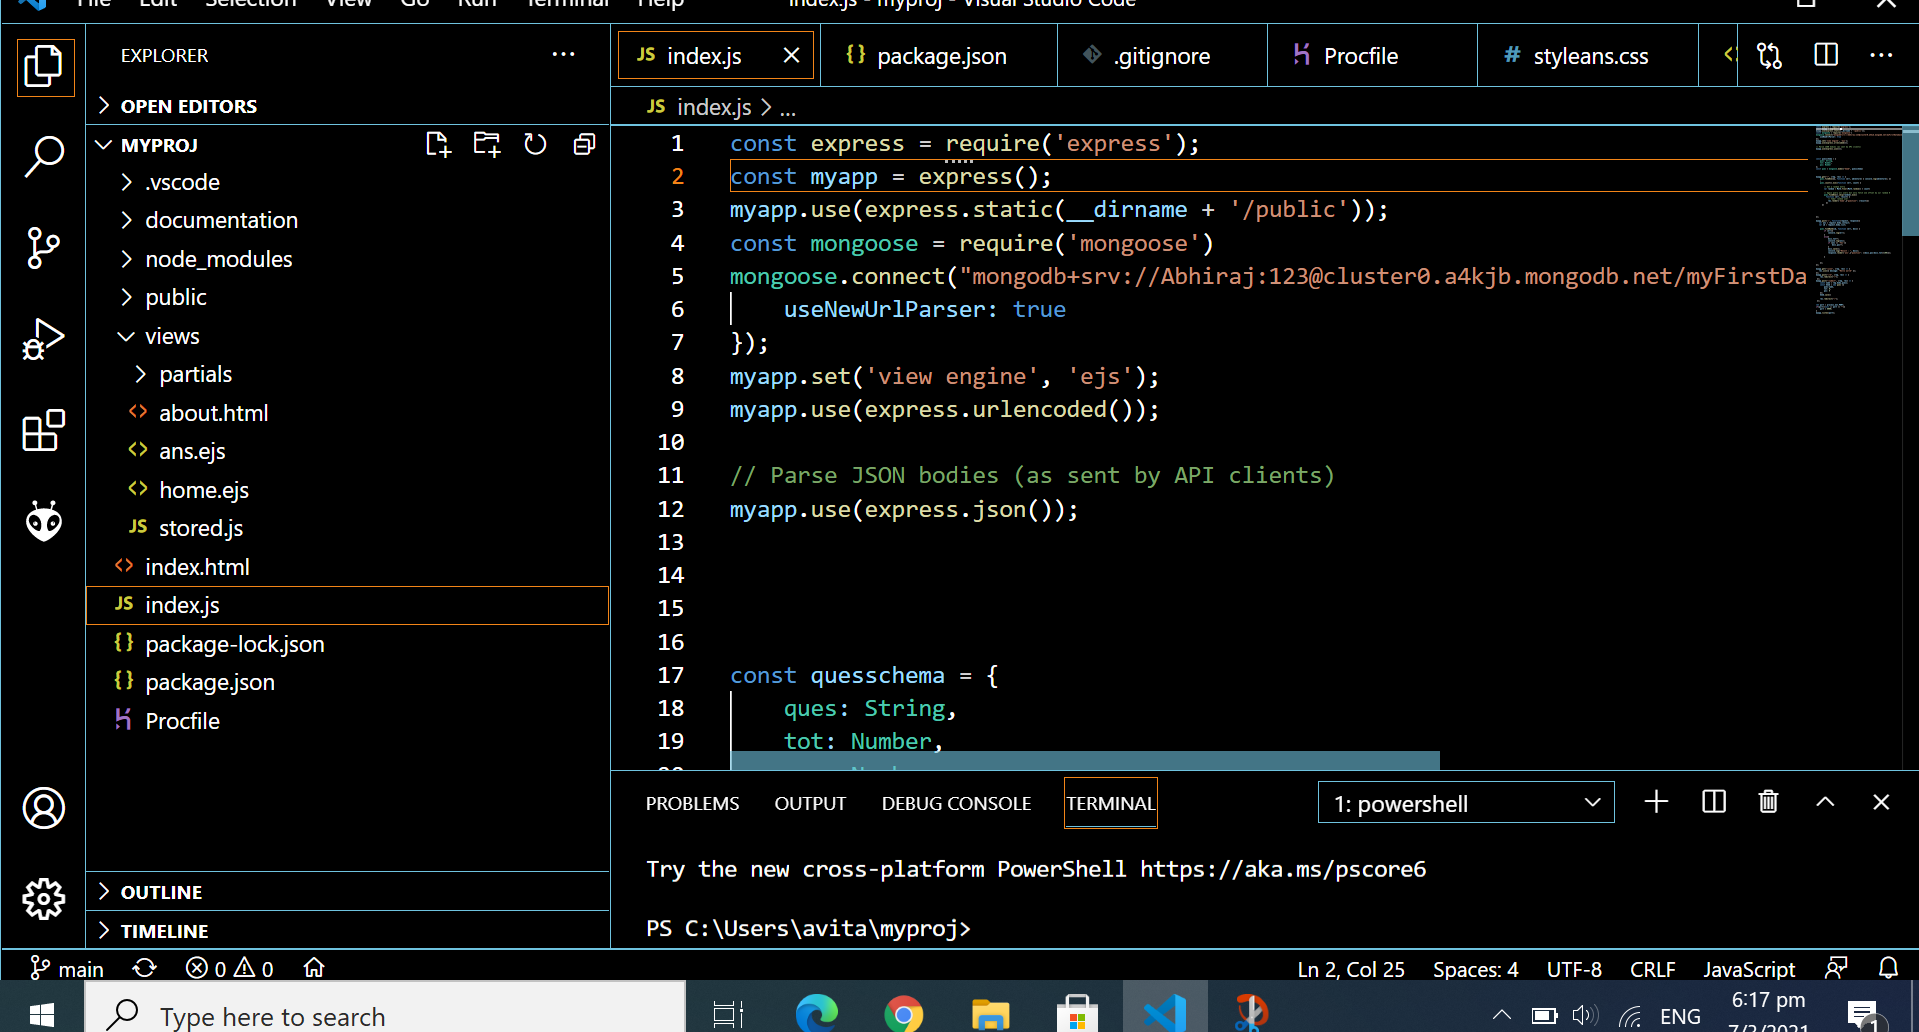Screen dimensions: 1919x1032
Task: Expand the OUTLINE section
Action: [161, 892]
